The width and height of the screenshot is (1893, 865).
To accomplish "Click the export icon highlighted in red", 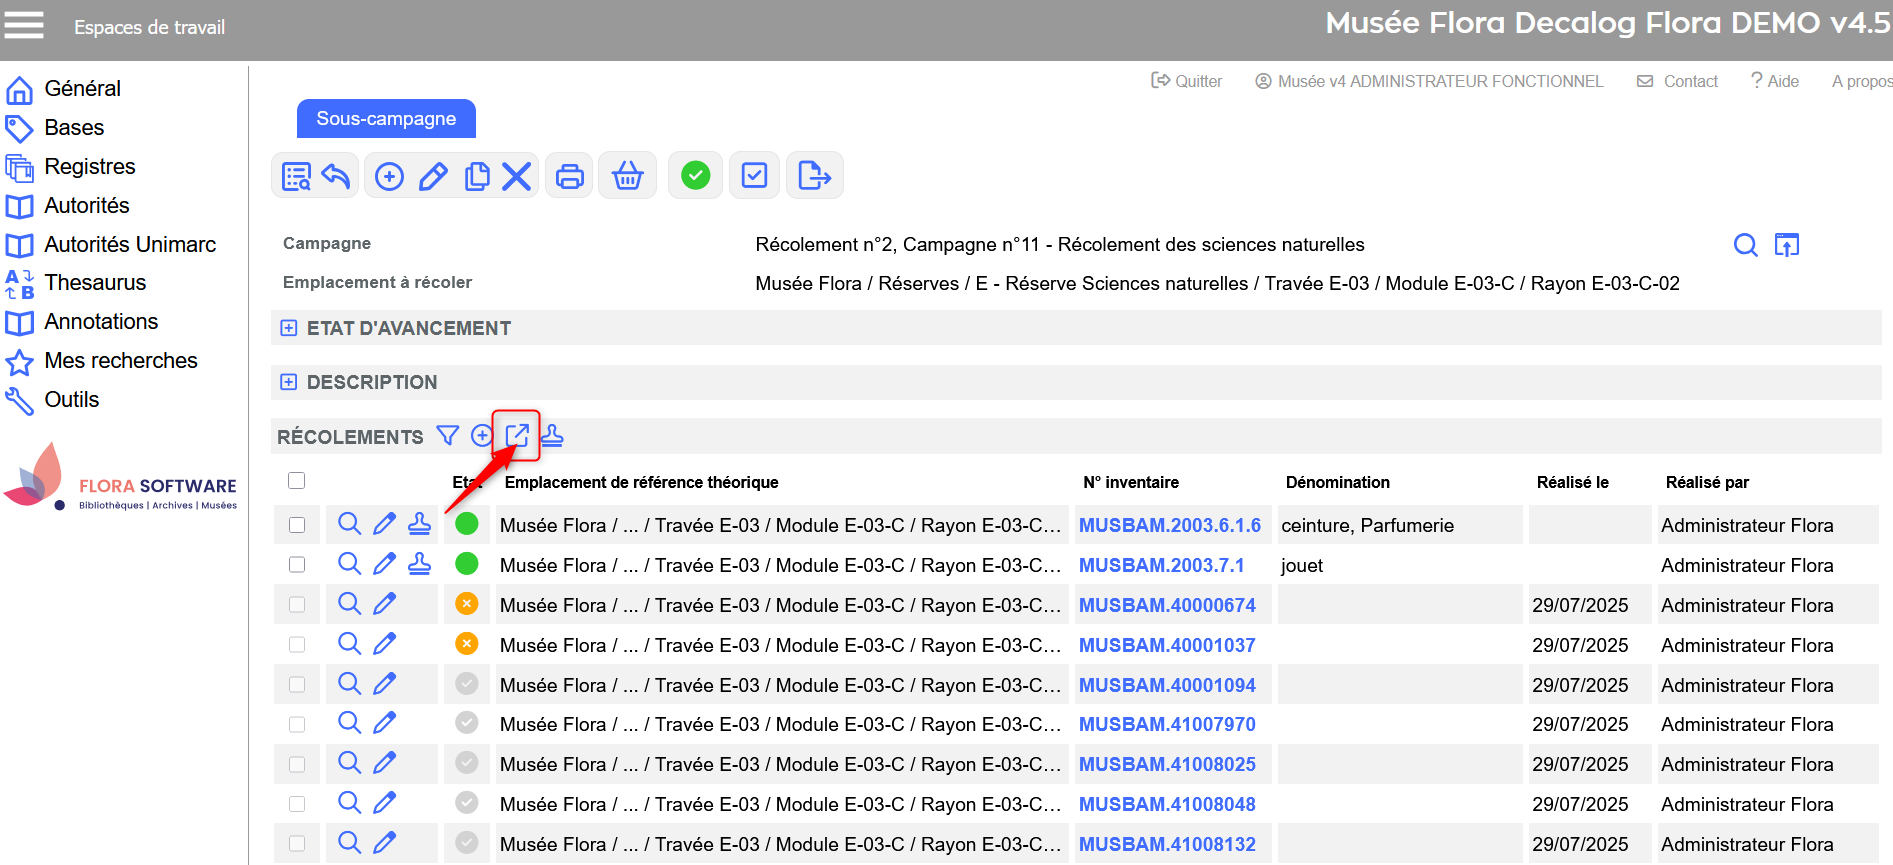I will 516,436.
